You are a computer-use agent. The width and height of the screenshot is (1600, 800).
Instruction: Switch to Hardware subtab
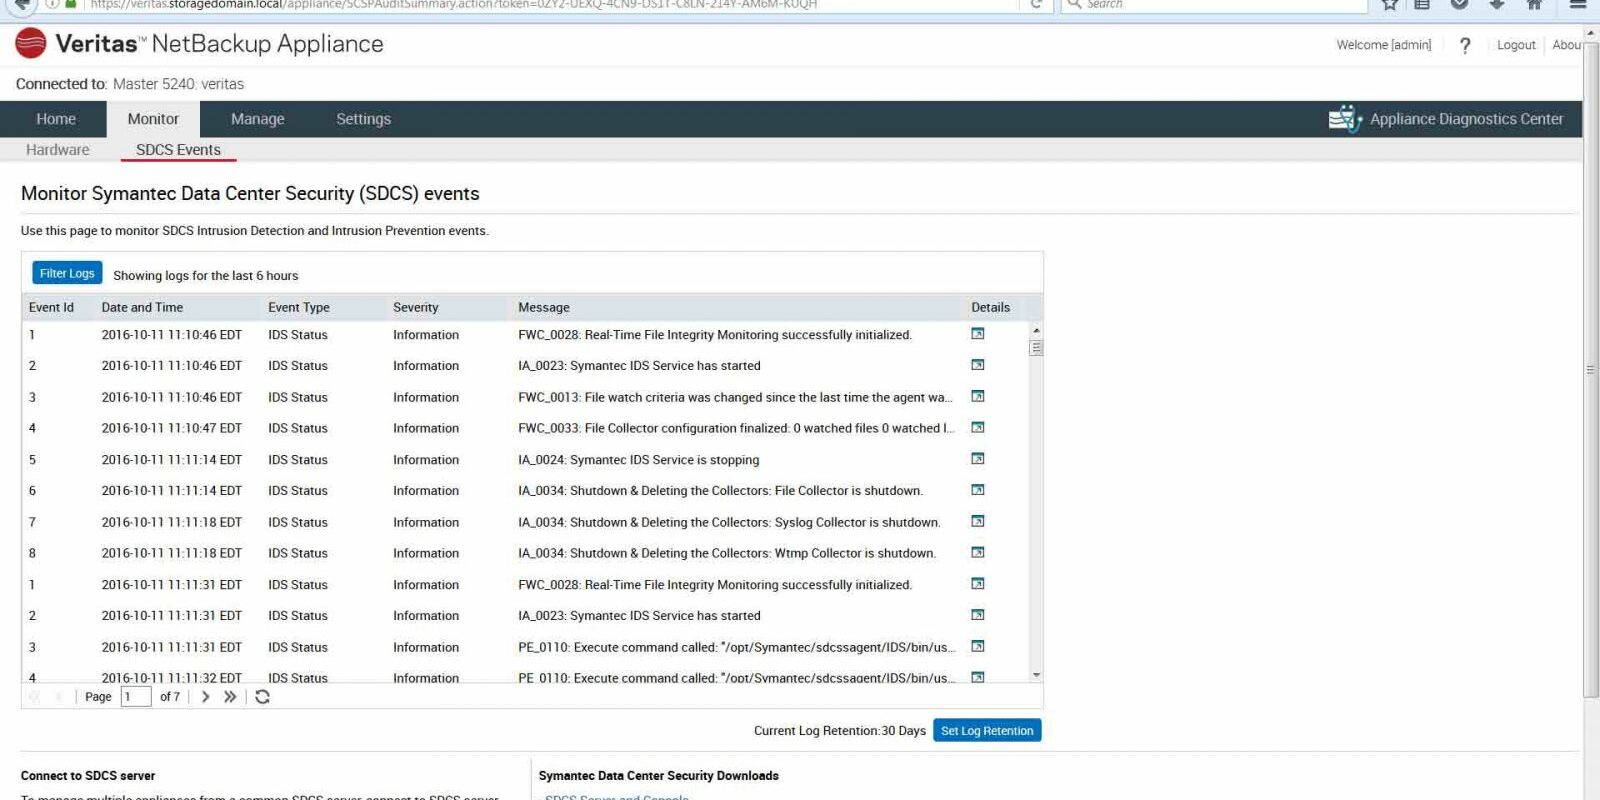click(x=58, y=150)
